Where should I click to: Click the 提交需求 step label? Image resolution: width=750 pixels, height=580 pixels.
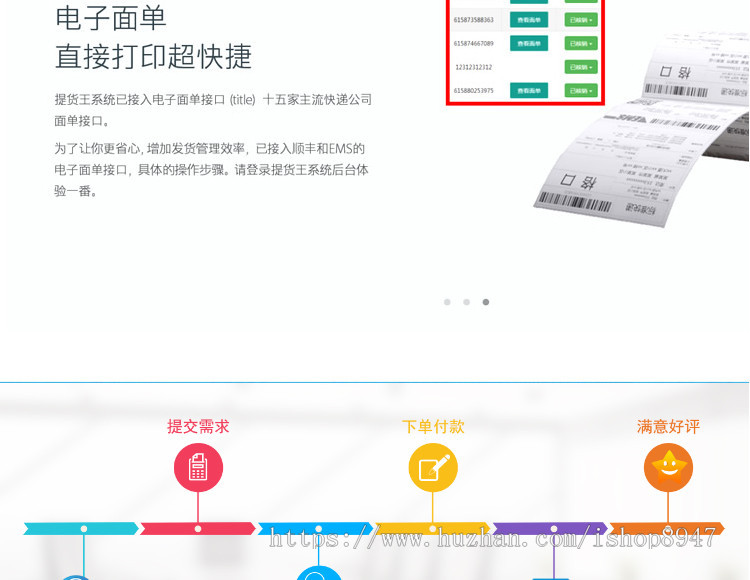(x=198, y=426)
